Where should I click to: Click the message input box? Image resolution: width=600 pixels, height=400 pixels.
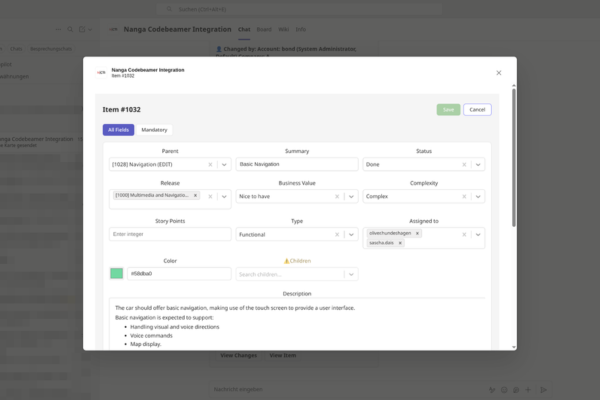(344, 389)
